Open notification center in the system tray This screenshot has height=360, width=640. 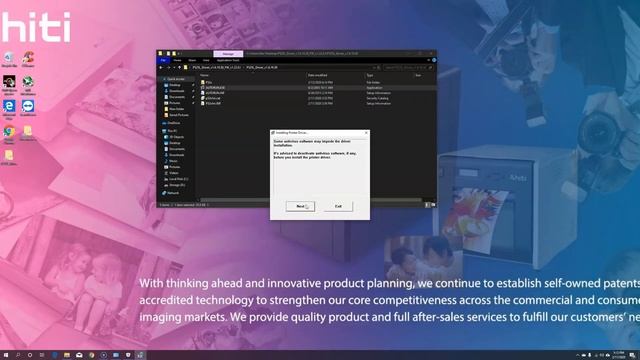coord(632,355)
